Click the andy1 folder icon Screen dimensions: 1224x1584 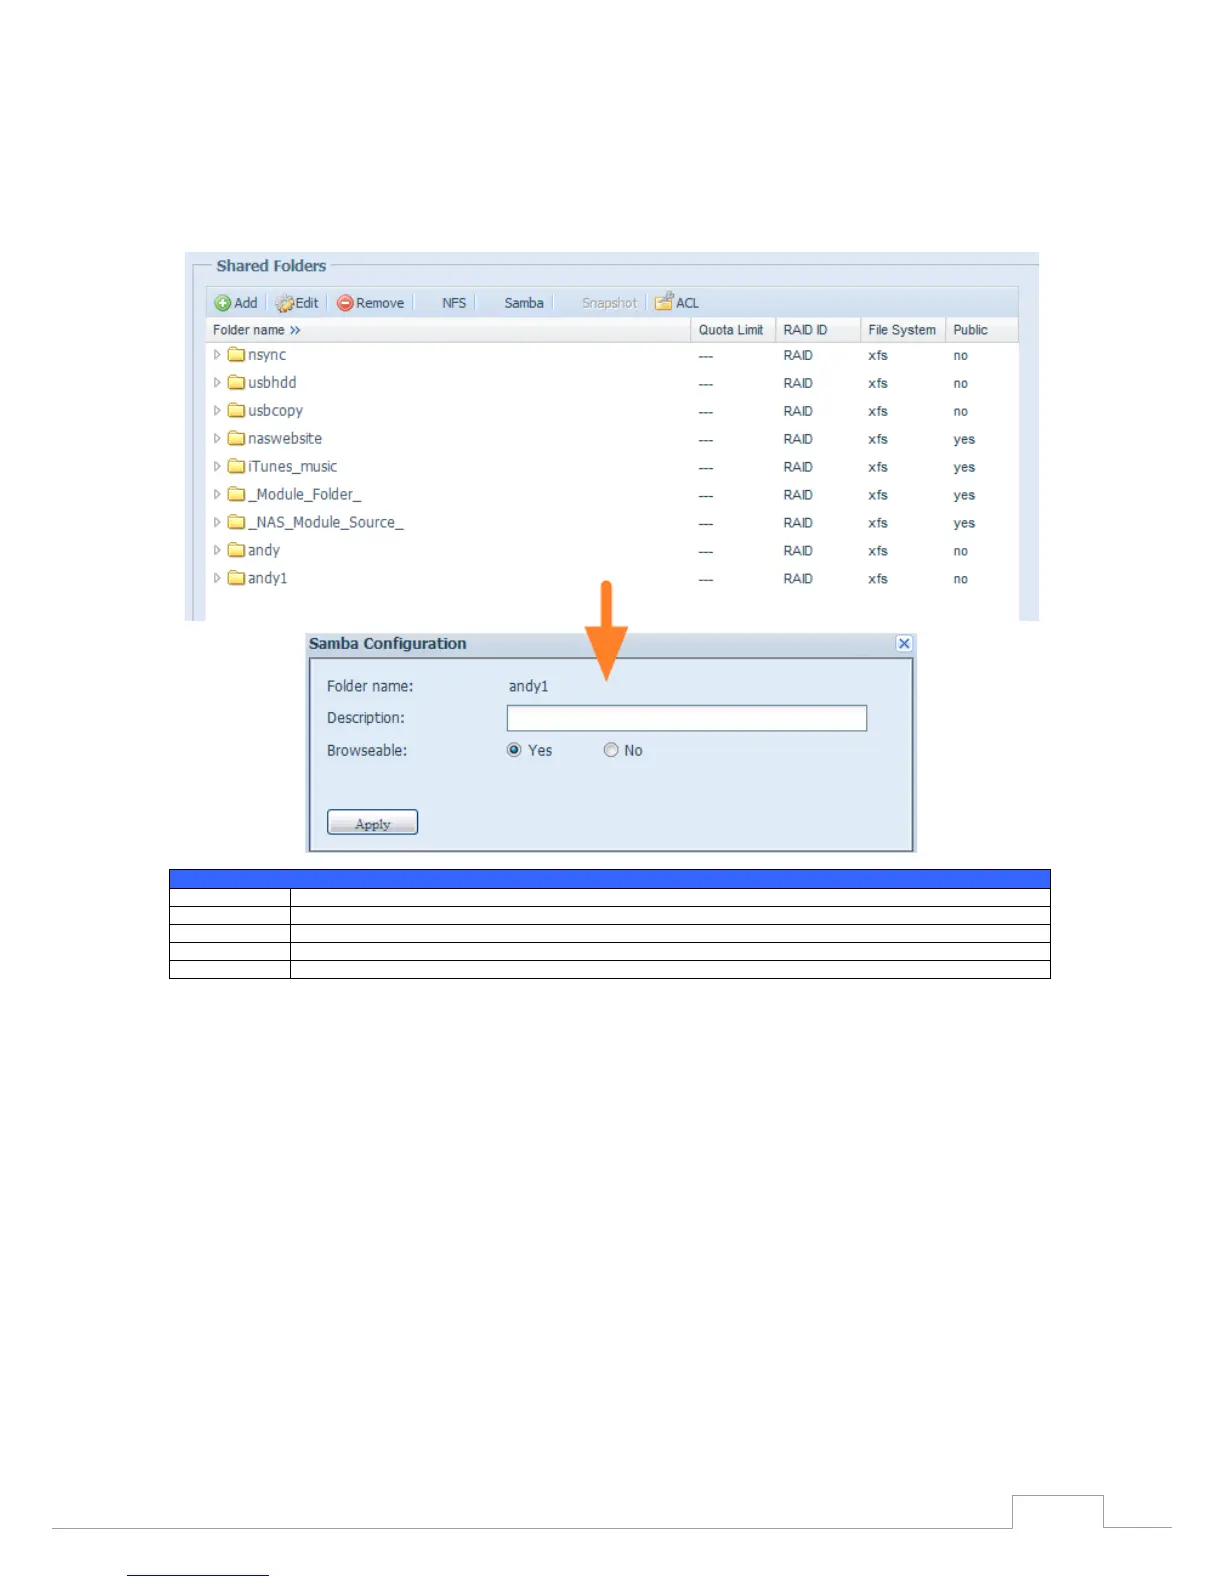click(x=236, y=579)
